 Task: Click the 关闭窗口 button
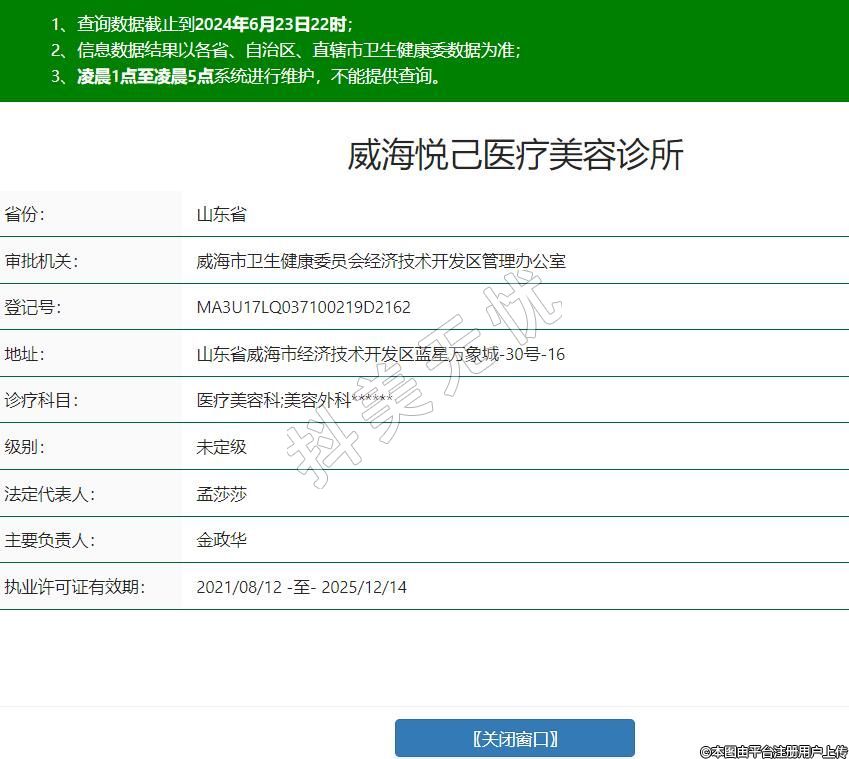click(514, 738)
